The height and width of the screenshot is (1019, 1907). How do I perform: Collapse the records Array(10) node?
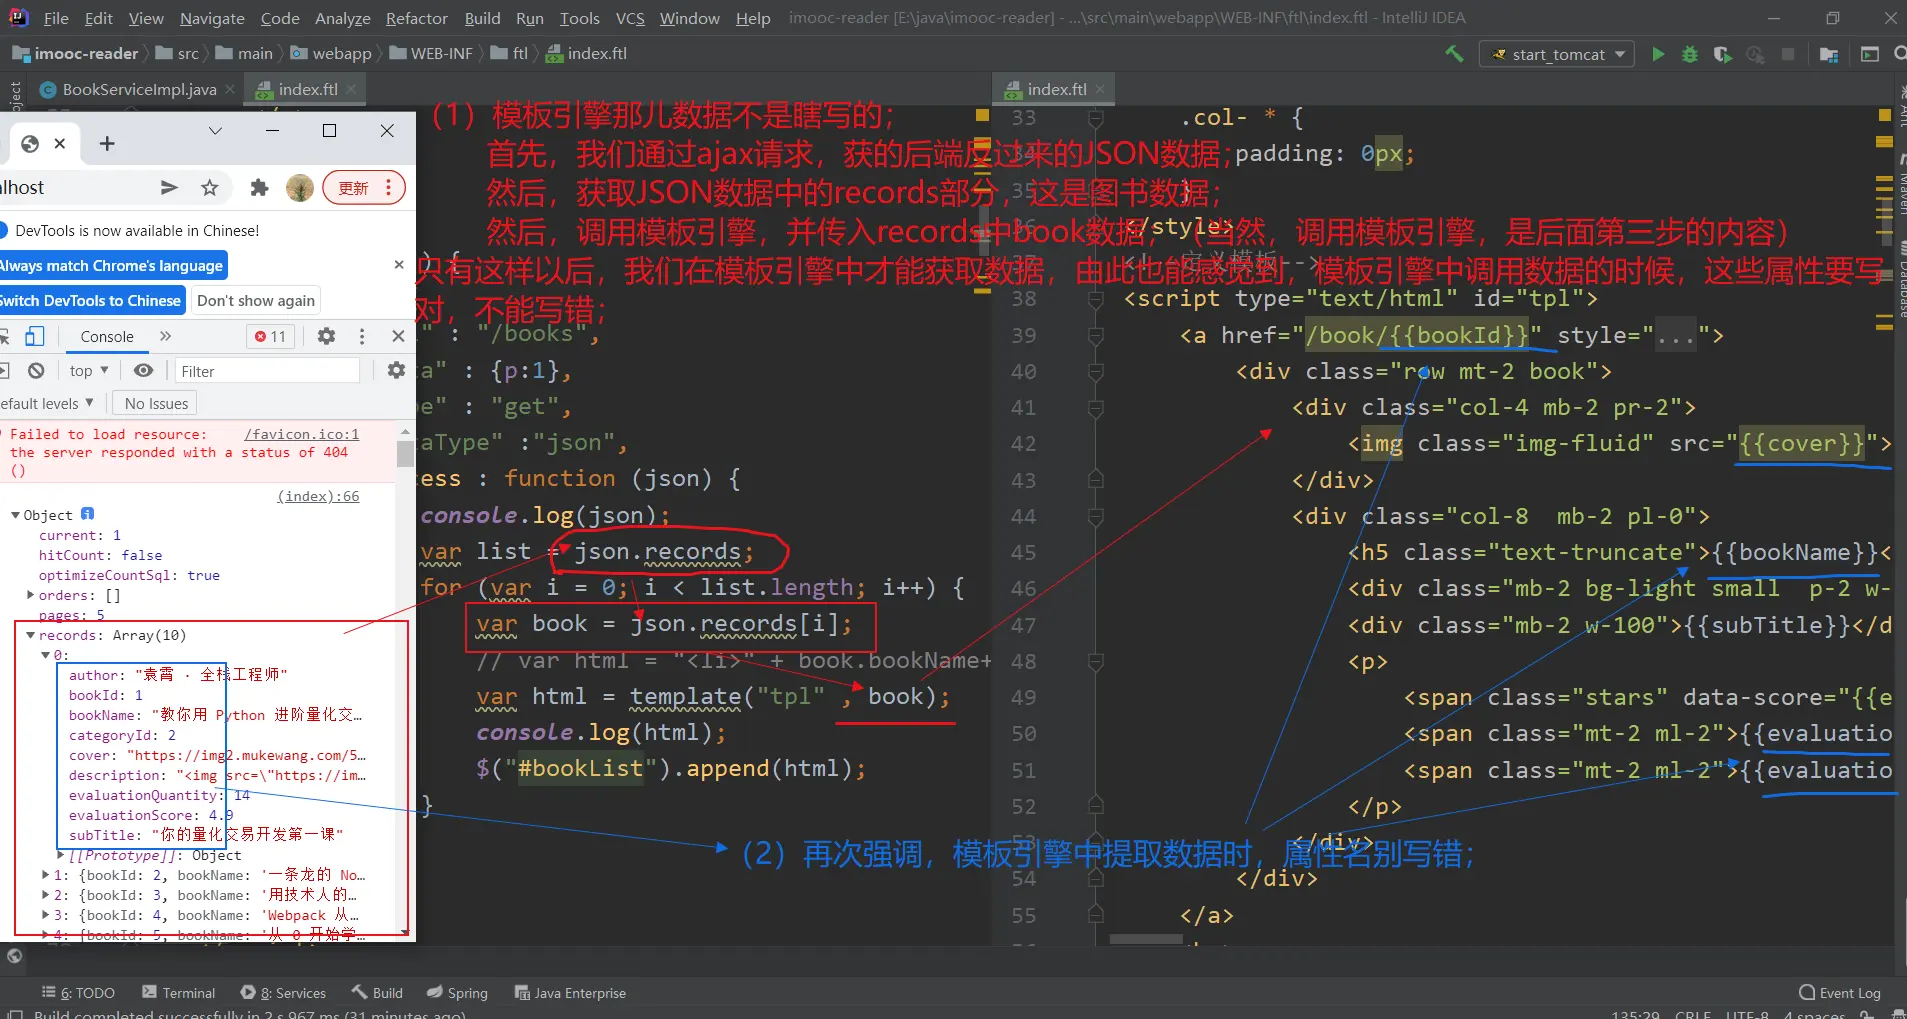pos(30,635)
